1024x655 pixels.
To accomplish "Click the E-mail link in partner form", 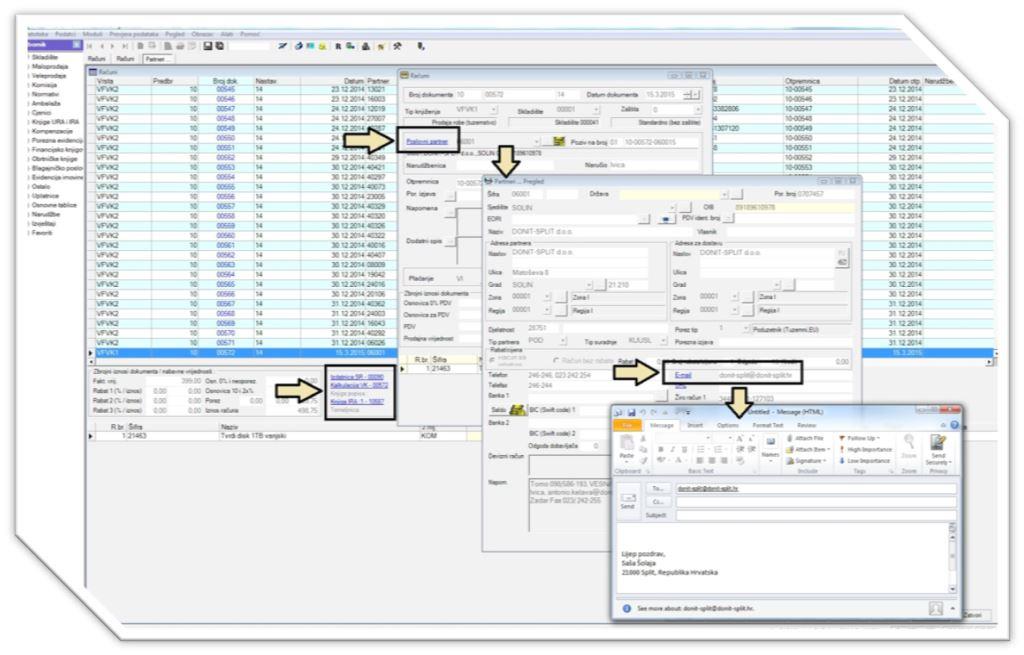I will (683, 376).
